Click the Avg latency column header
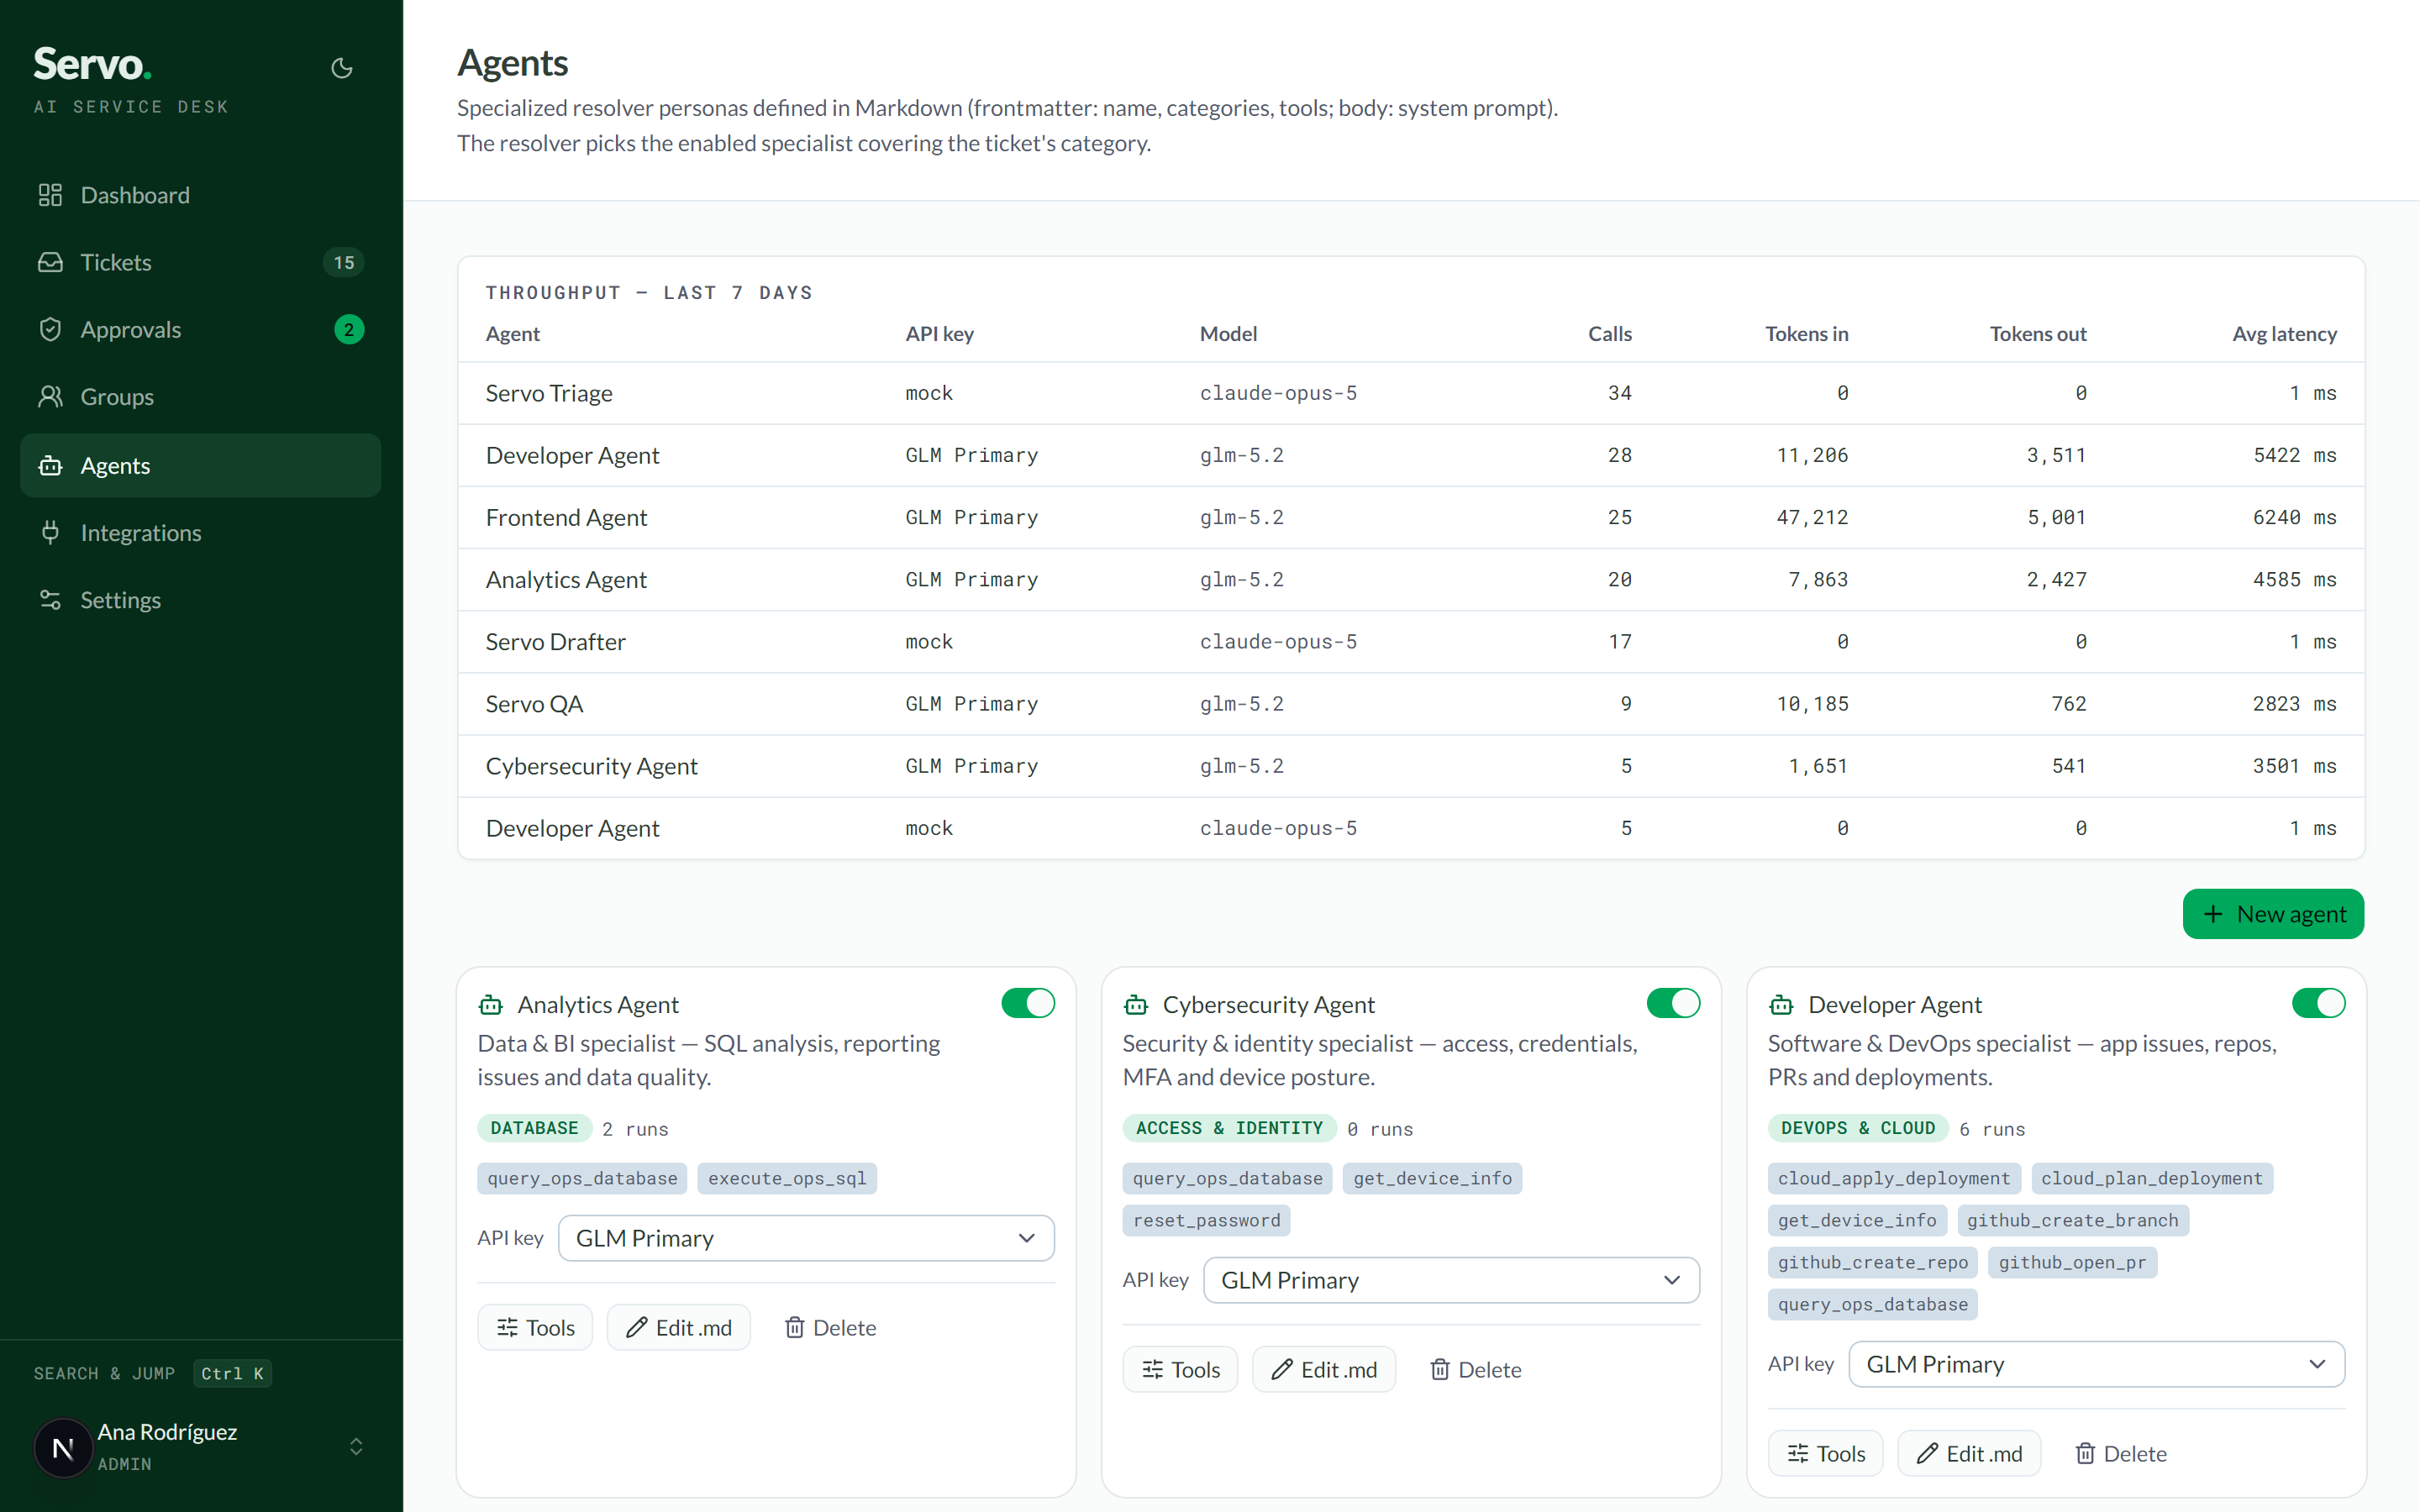2420x1512 pixels. [2284, 334]
